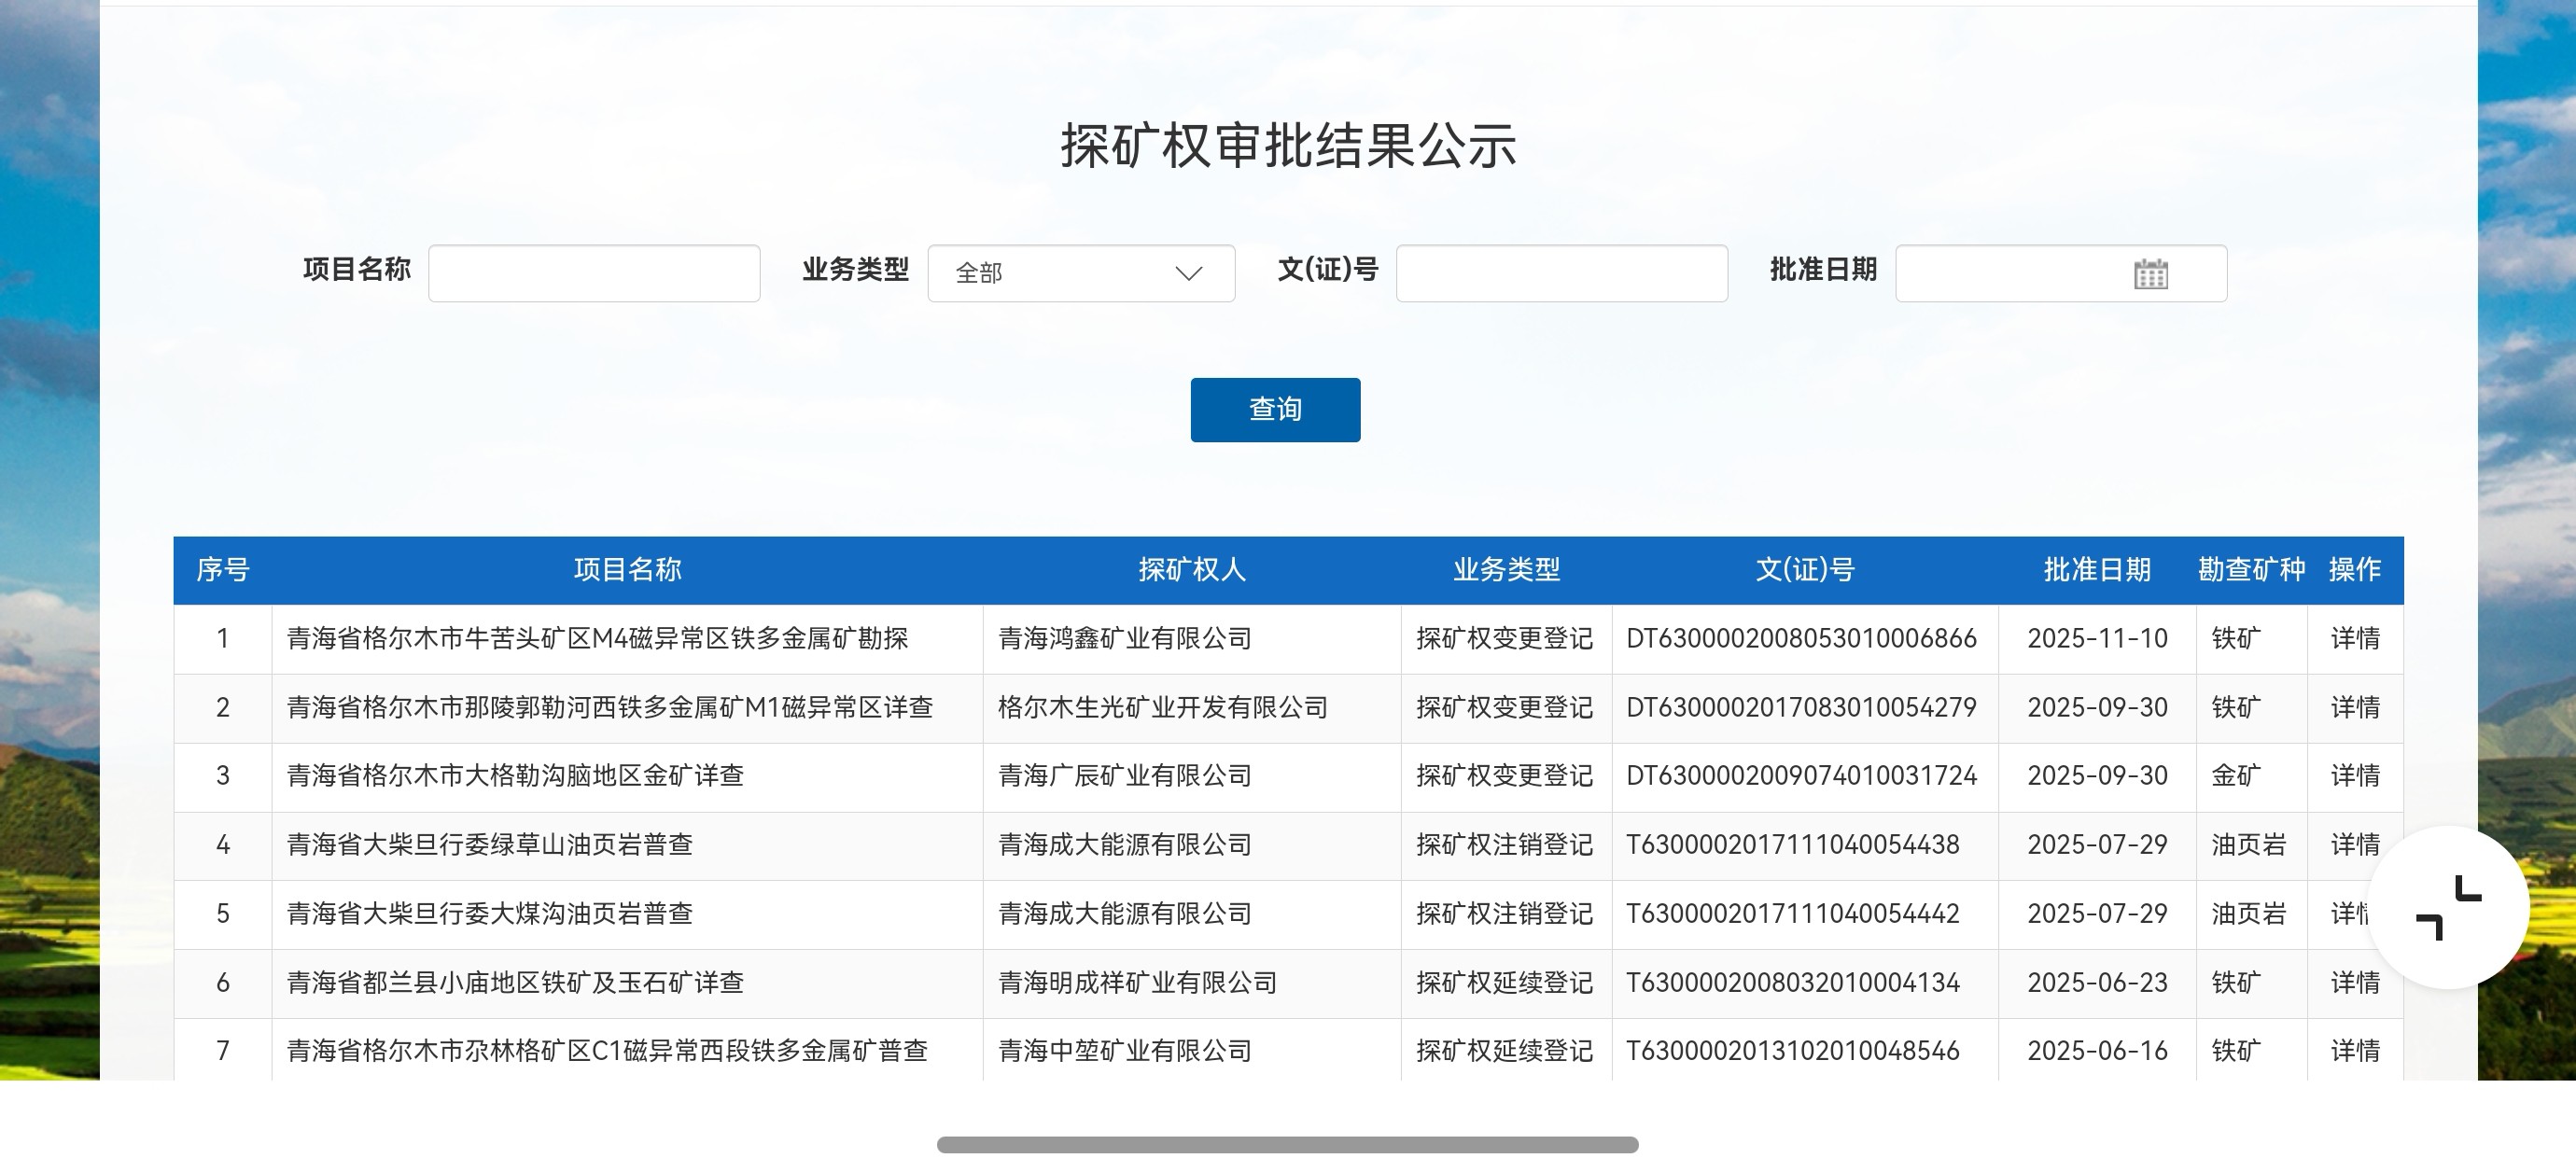The image size is (2576, 1172).
Task: Open 详情 link for row 7
Action: [2354, 1051]
